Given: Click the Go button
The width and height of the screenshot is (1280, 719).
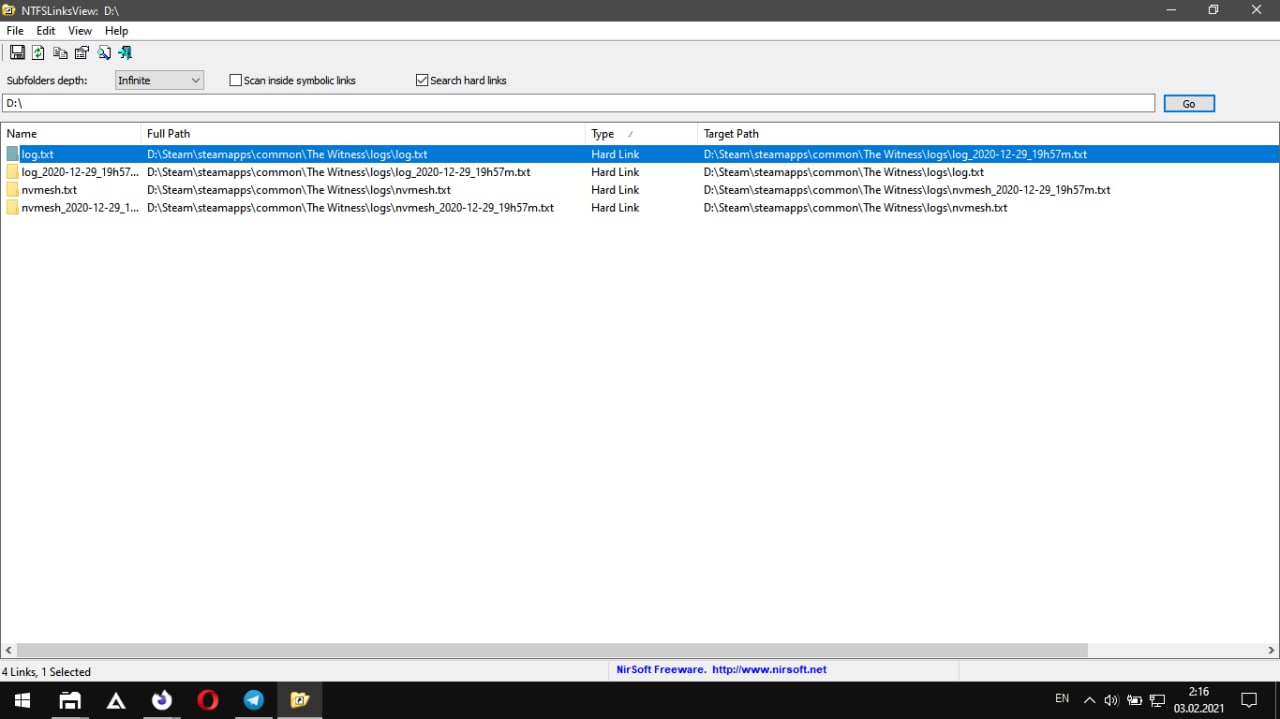Looking at the screenshot, I should 1189,103.
